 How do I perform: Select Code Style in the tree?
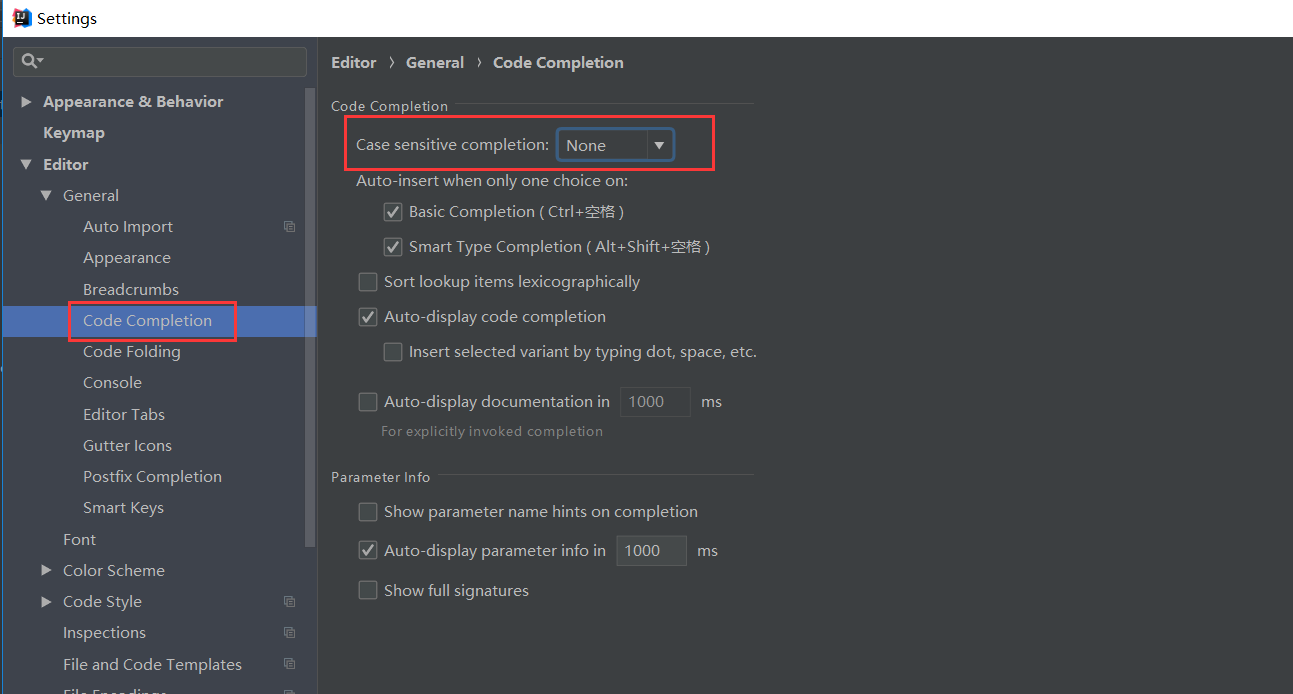click(102, 602)
